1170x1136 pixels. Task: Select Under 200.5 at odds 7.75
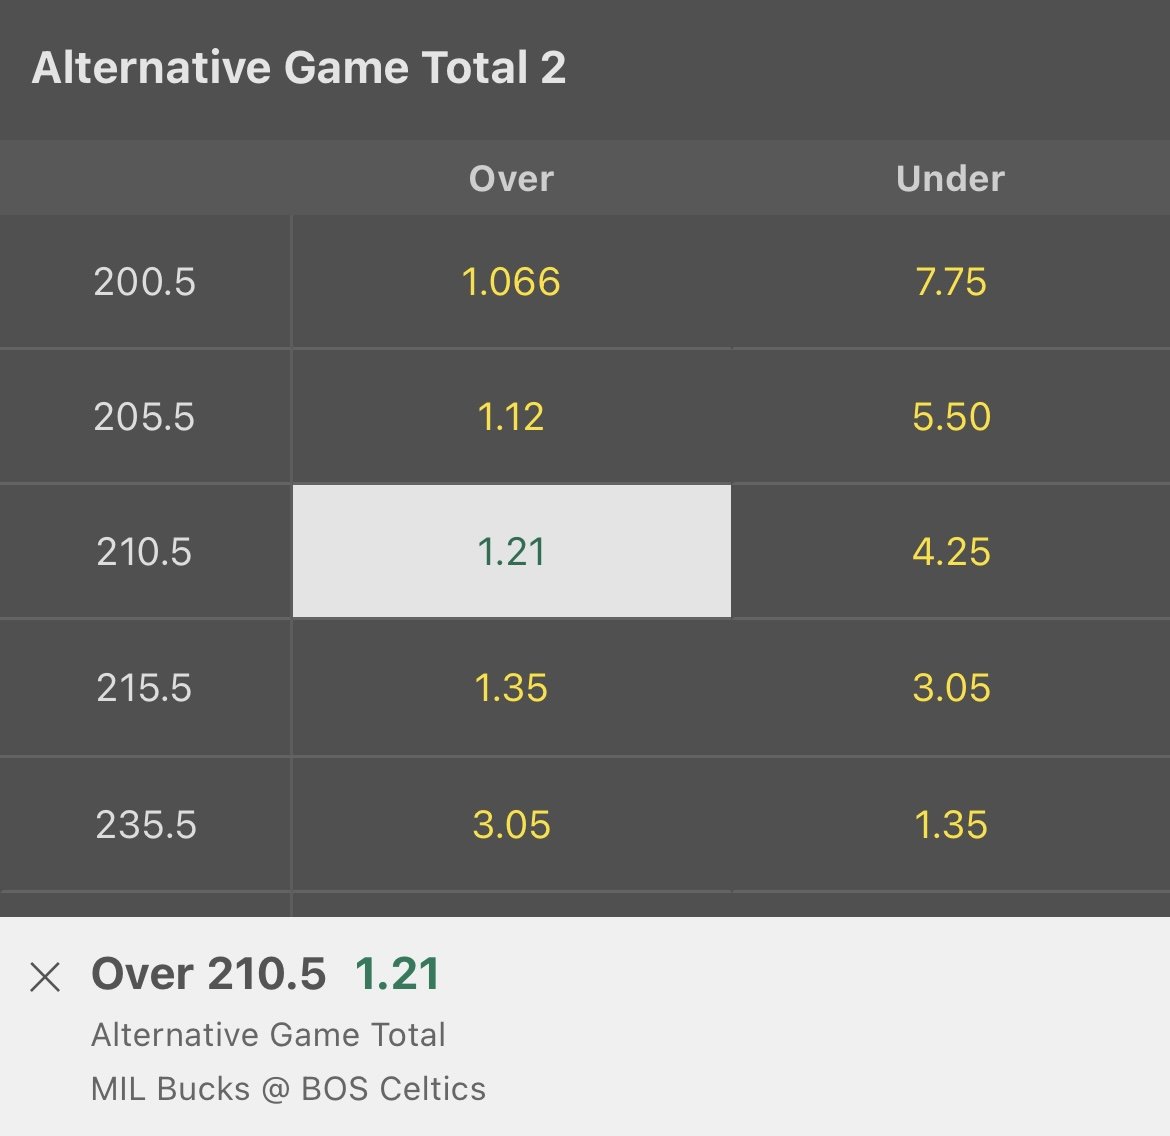pyautogui.click(x=950, y=282)
